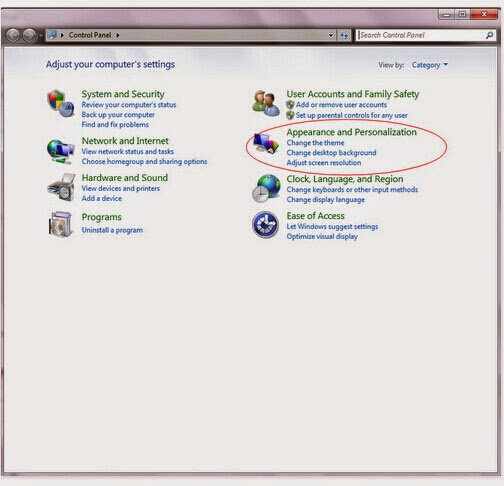
Task: Click the Control Panel breadcrumb
Action: pos(90,35)
